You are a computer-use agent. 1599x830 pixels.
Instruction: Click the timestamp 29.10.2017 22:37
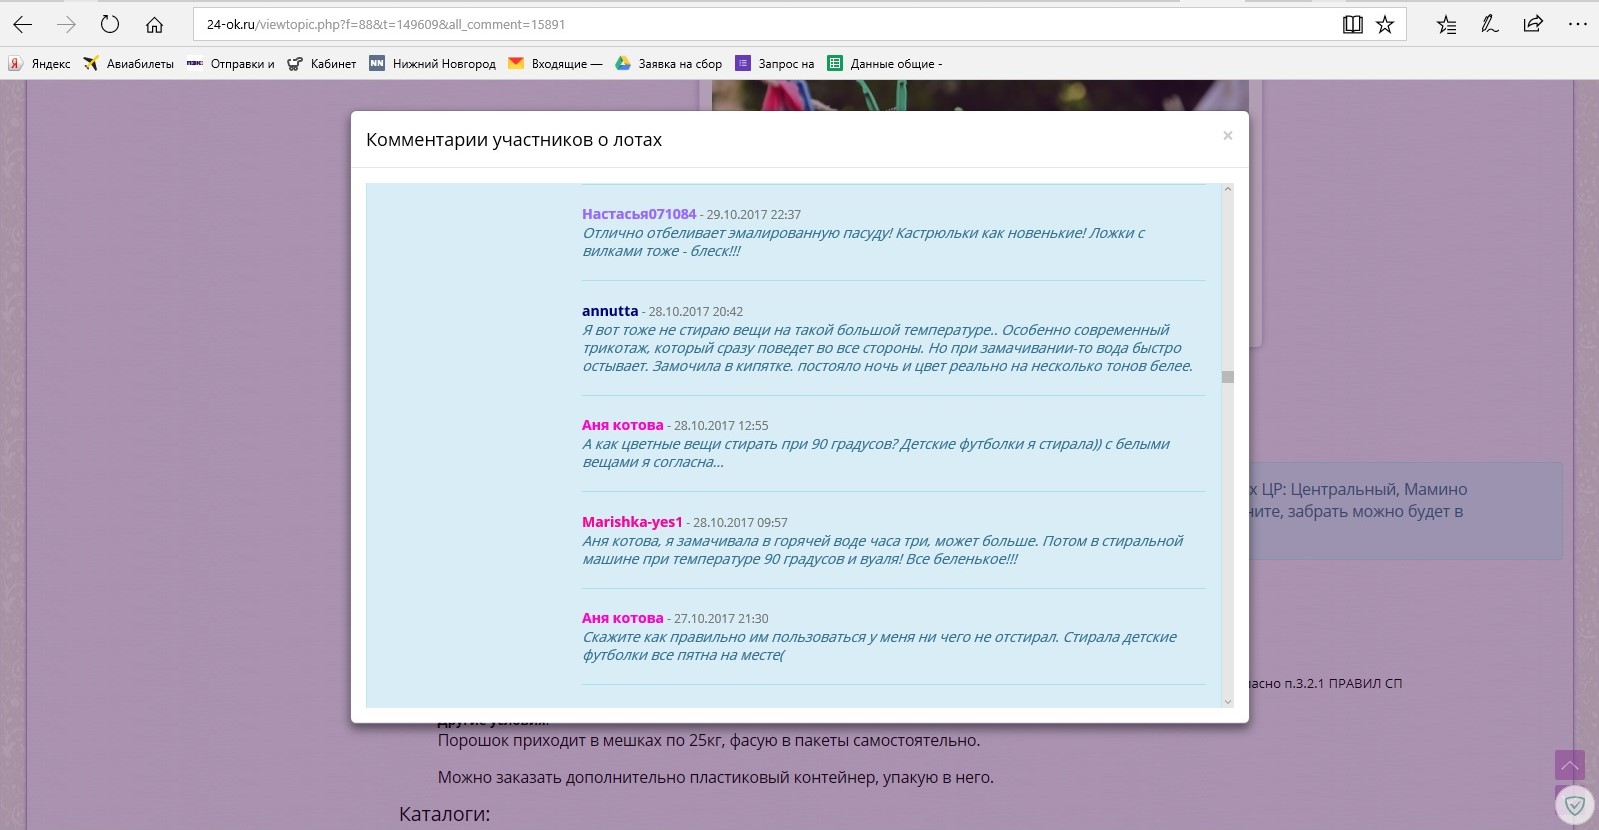point(754,215)
